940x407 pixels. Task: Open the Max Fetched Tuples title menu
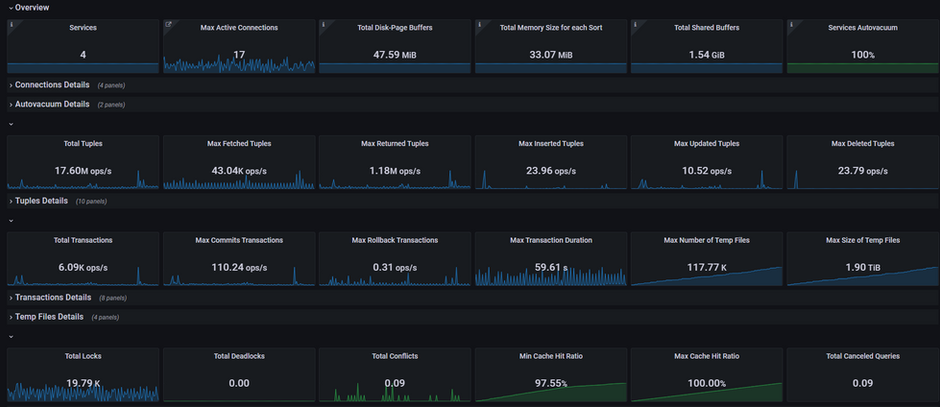click(x=239, y=144)
